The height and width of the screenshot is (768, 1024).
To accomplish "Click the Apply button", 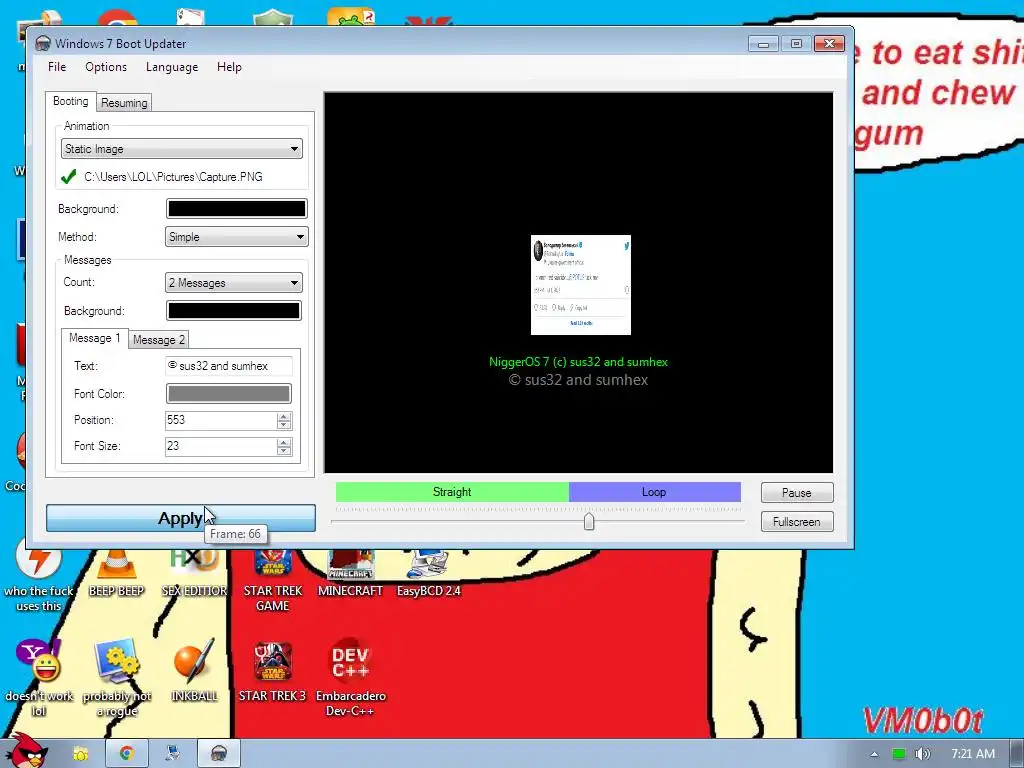I will coord(181,518).
